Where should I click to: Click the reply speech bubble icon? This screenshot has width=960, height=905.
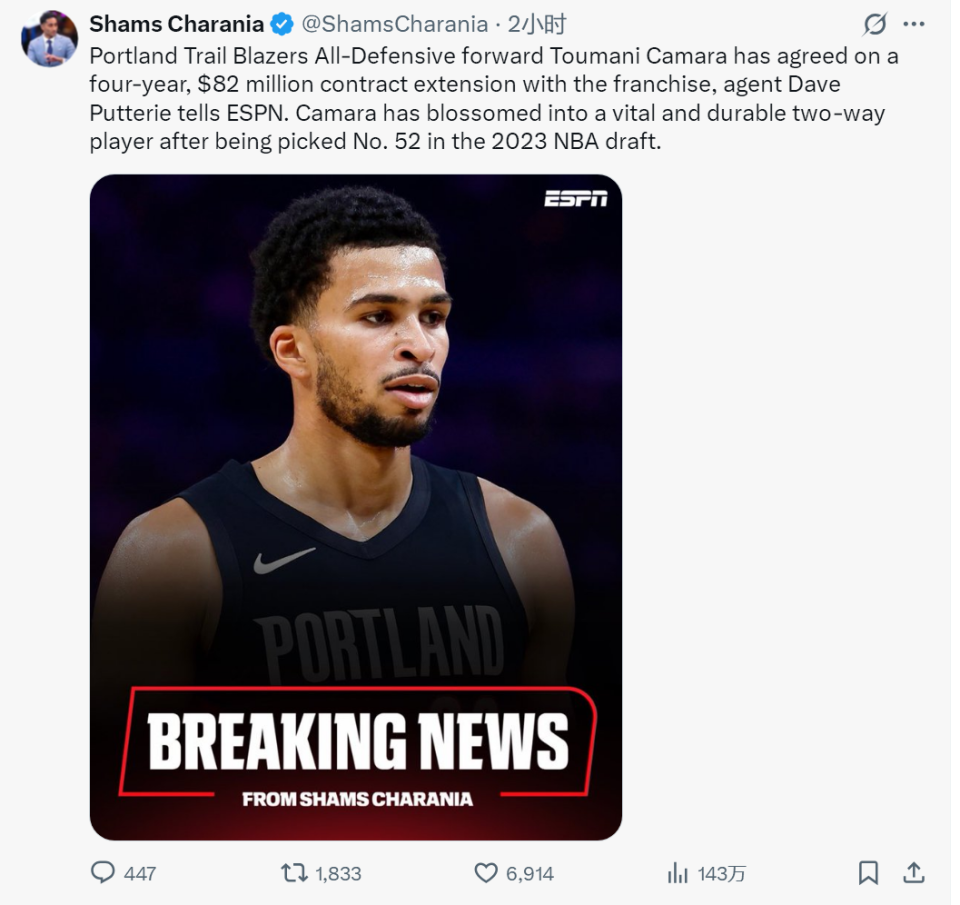click(103, 873)
